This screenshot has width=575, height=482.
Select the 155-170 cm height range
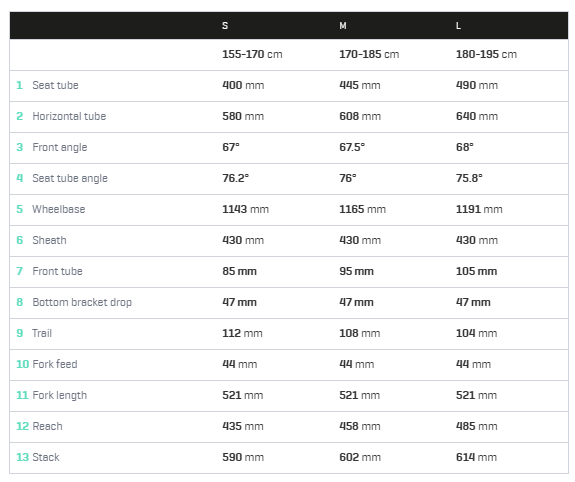[x=252, y=54]
